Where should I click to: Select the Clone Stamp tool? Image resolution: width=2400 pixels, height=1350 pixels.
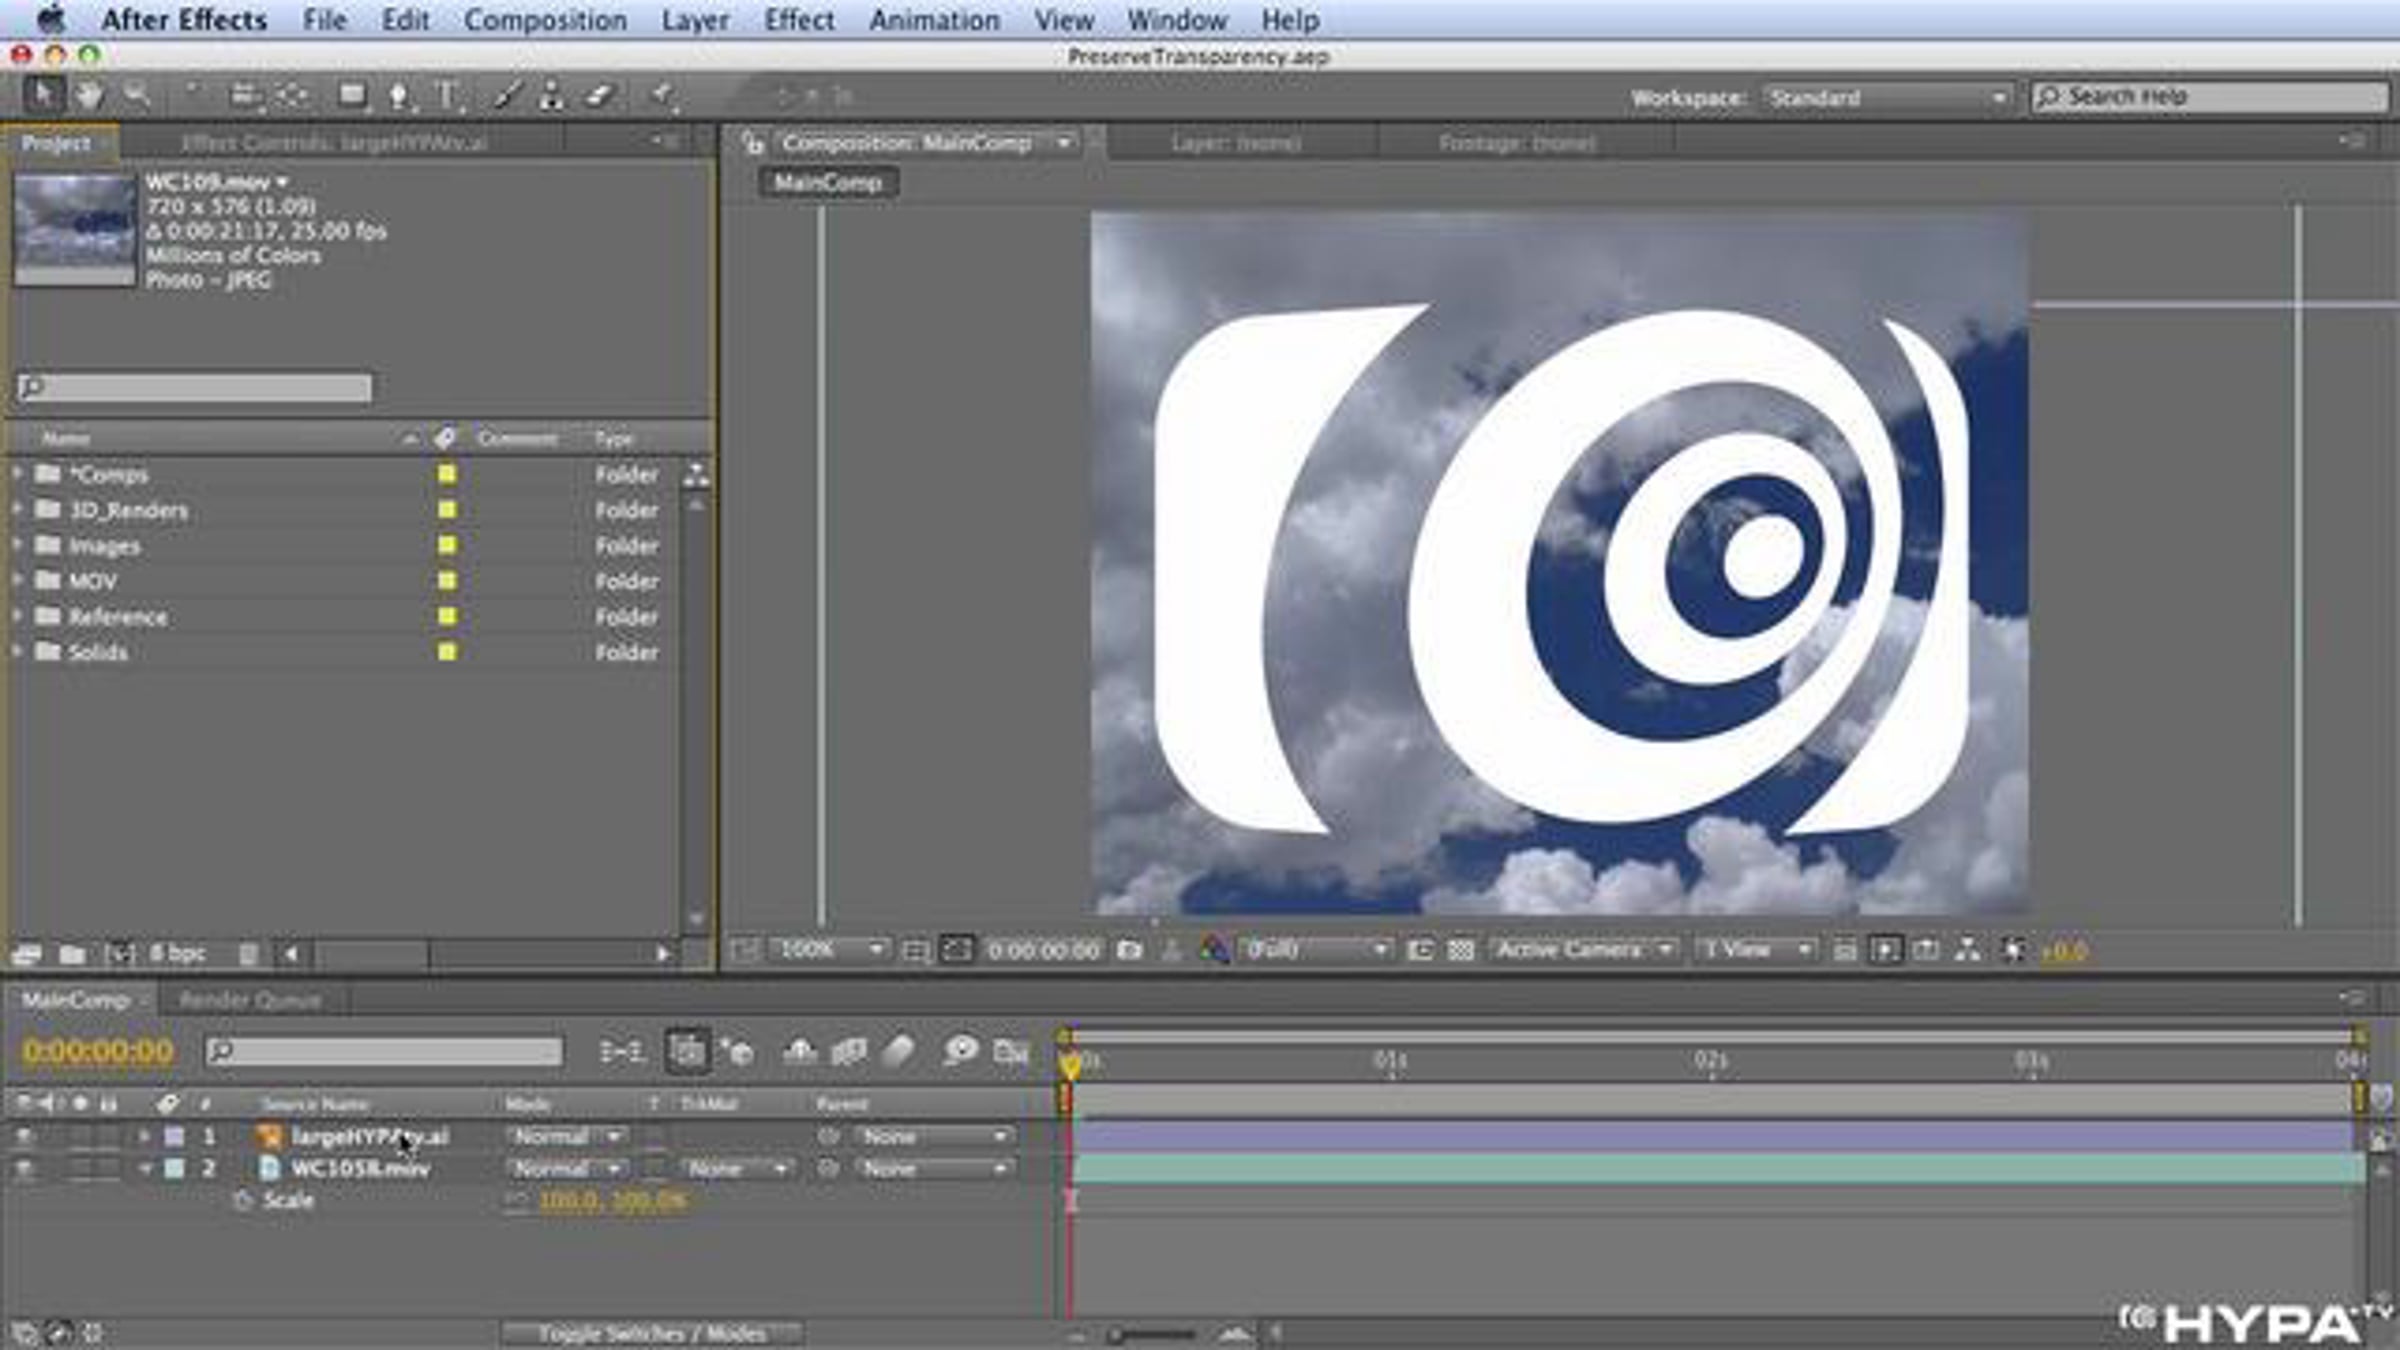click(551, 96)
